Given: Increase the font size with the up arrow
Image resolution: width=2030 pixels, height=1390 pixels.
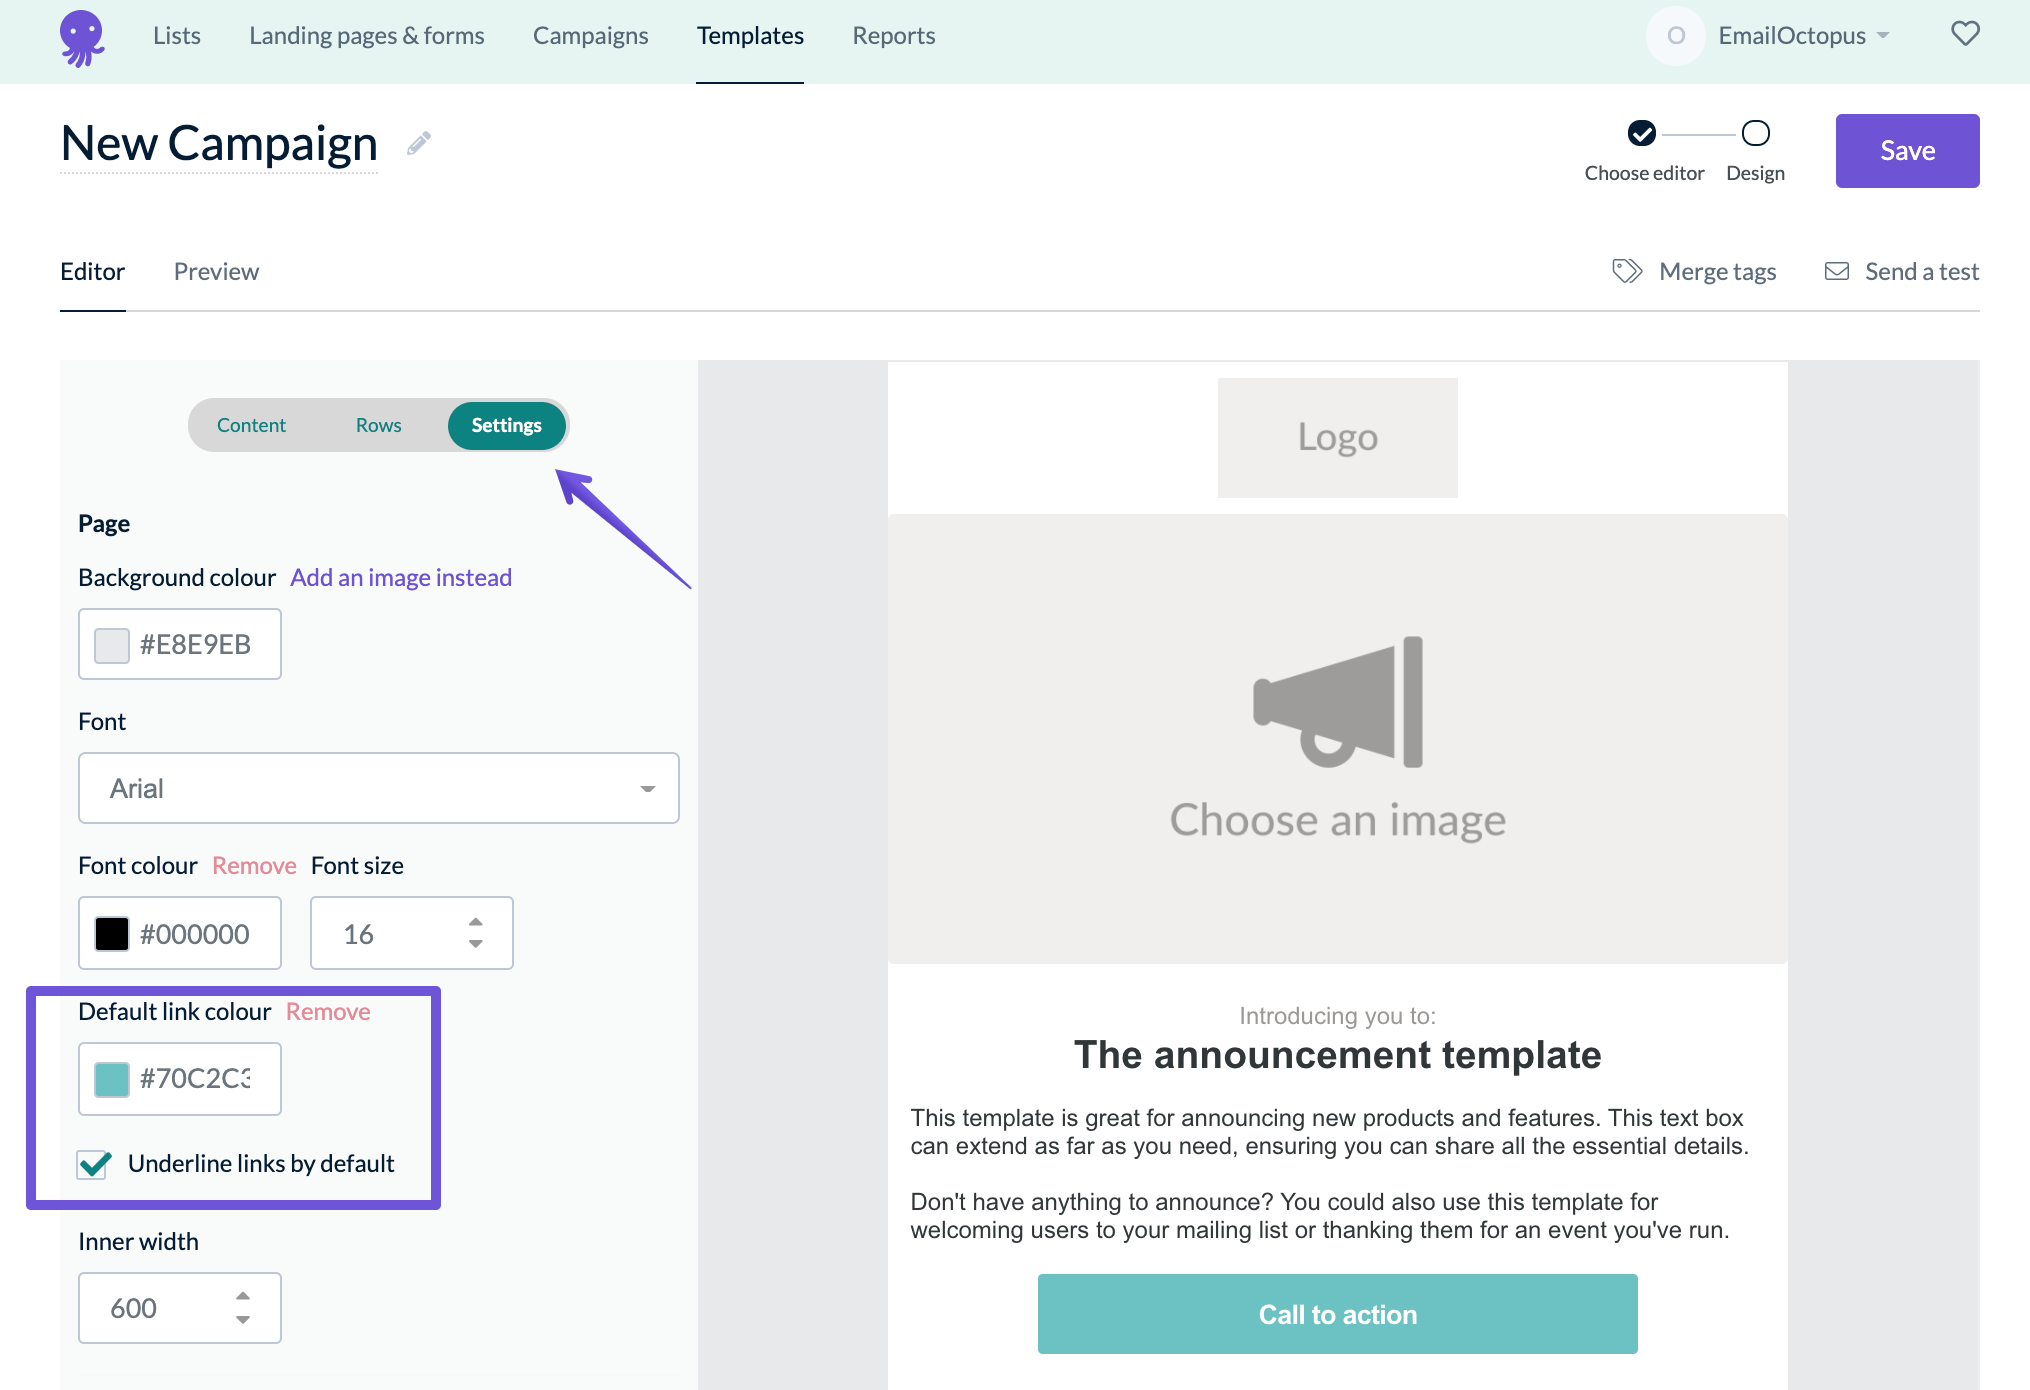Looking at the screenshot, I should 475,920.
